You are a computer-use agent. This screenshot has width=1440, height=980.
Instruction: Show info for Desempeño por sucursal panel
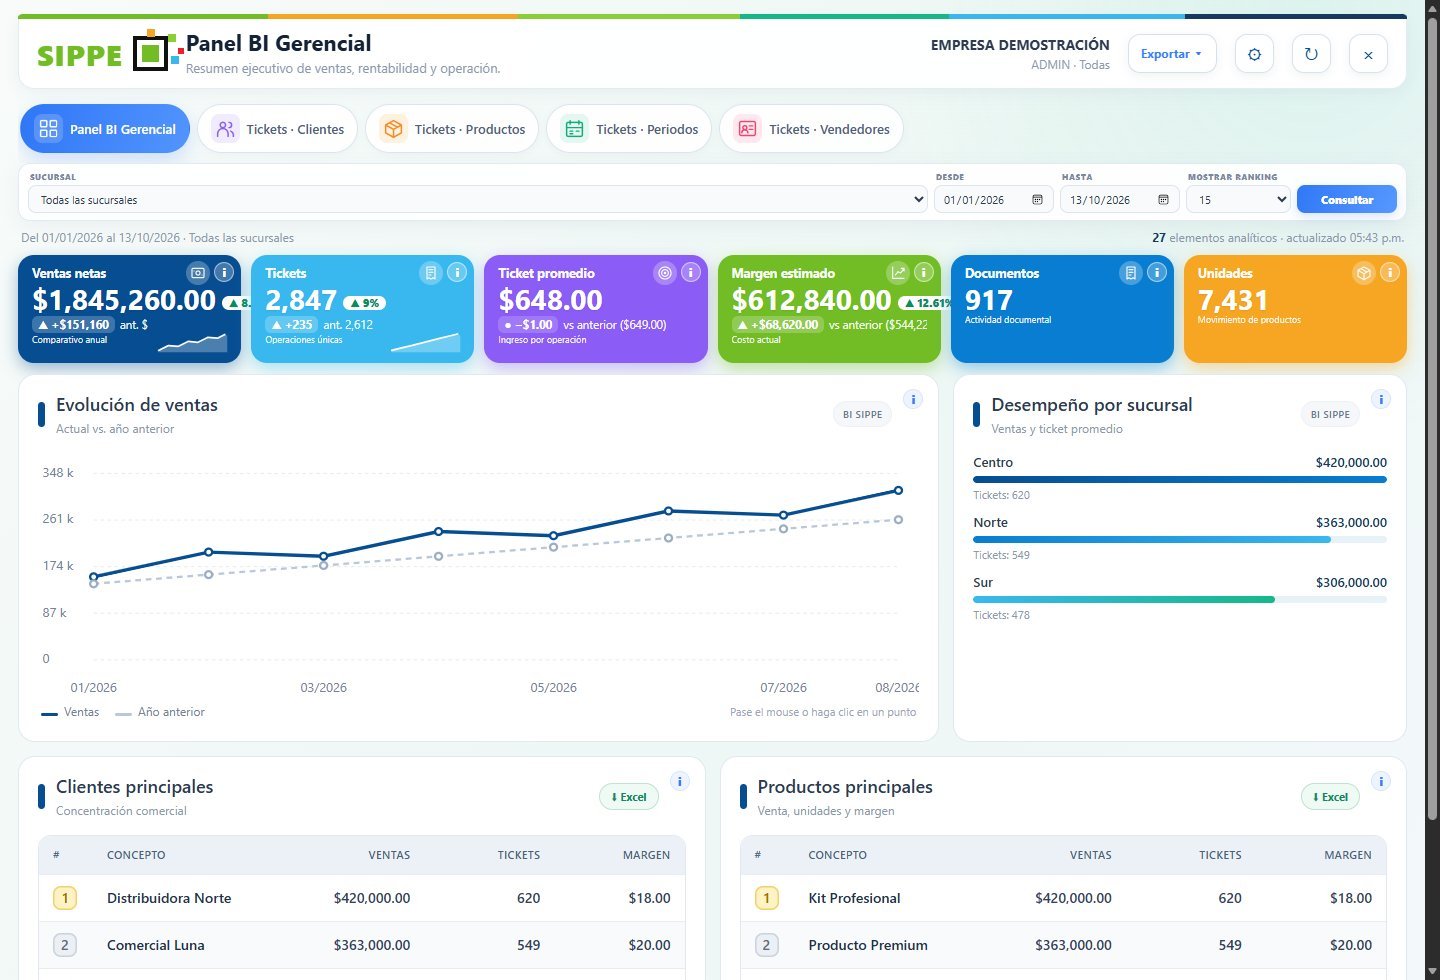pos(1381,399)
